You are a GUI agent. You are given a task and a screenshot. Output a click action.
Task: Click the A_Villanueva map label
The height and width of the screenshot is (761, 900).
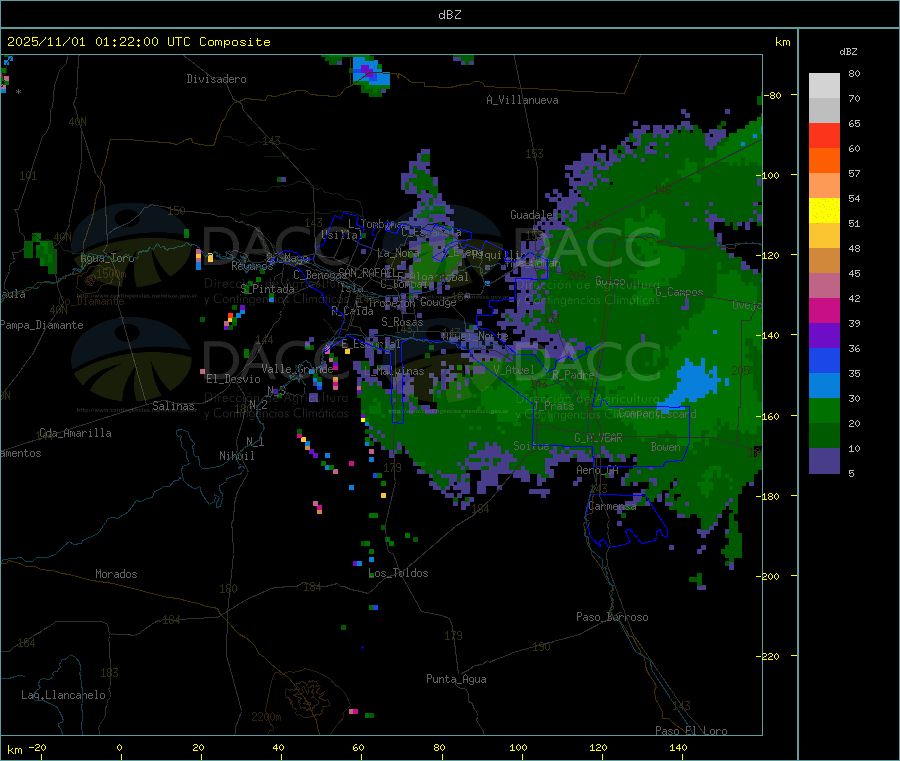(522, 100)
